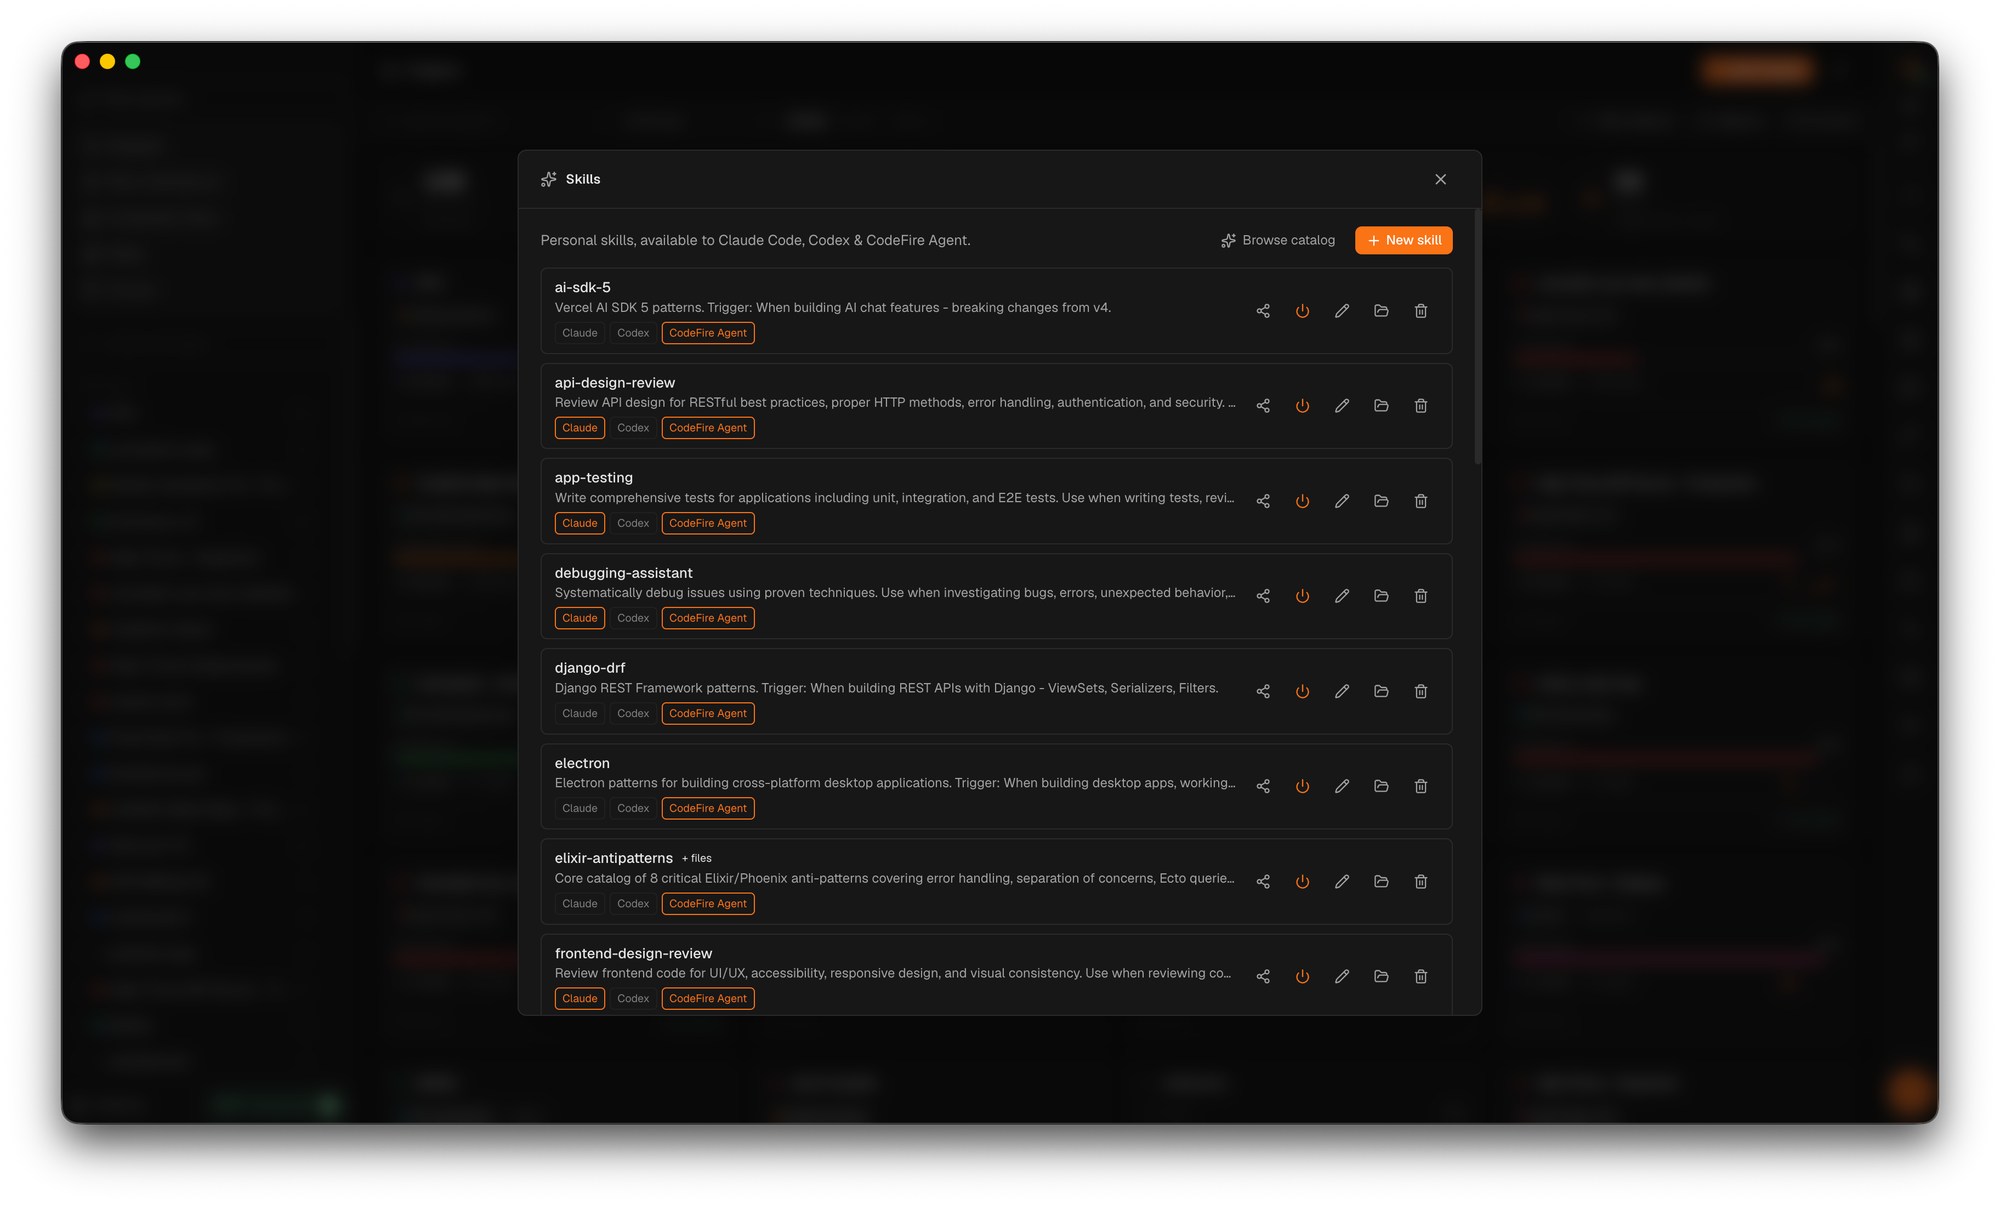Screen dimensions: 2000x1205
Task: Select the debugging-assistant skill name
Action: click(x=623, y=573)
